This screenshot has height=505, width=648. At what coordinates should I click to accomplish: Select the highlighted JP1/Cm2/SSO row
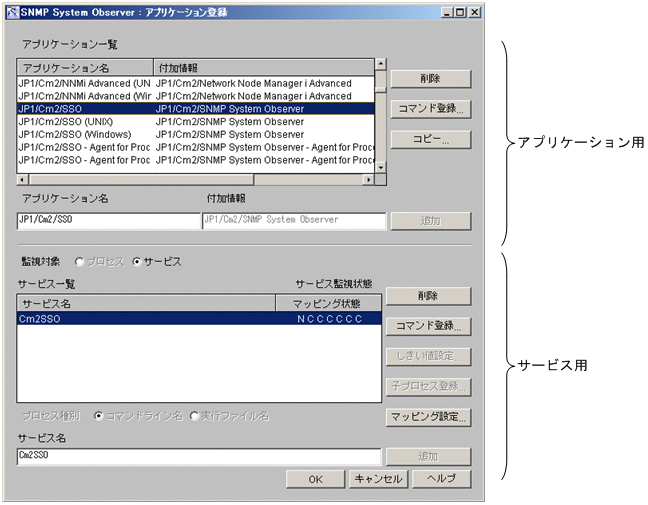[x=196, y=109]
